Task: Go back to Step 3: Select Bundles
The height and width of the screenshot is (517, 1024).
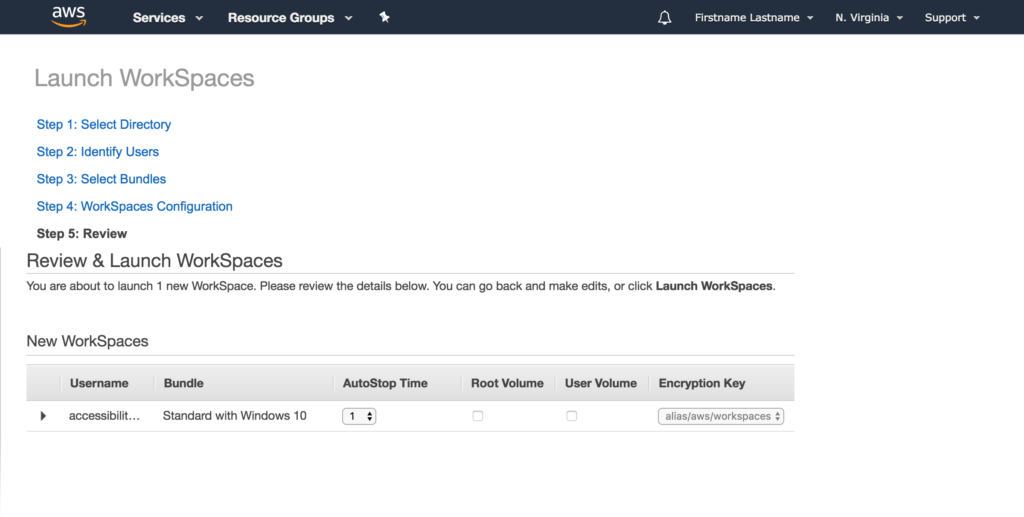Action: coord(101,179)
